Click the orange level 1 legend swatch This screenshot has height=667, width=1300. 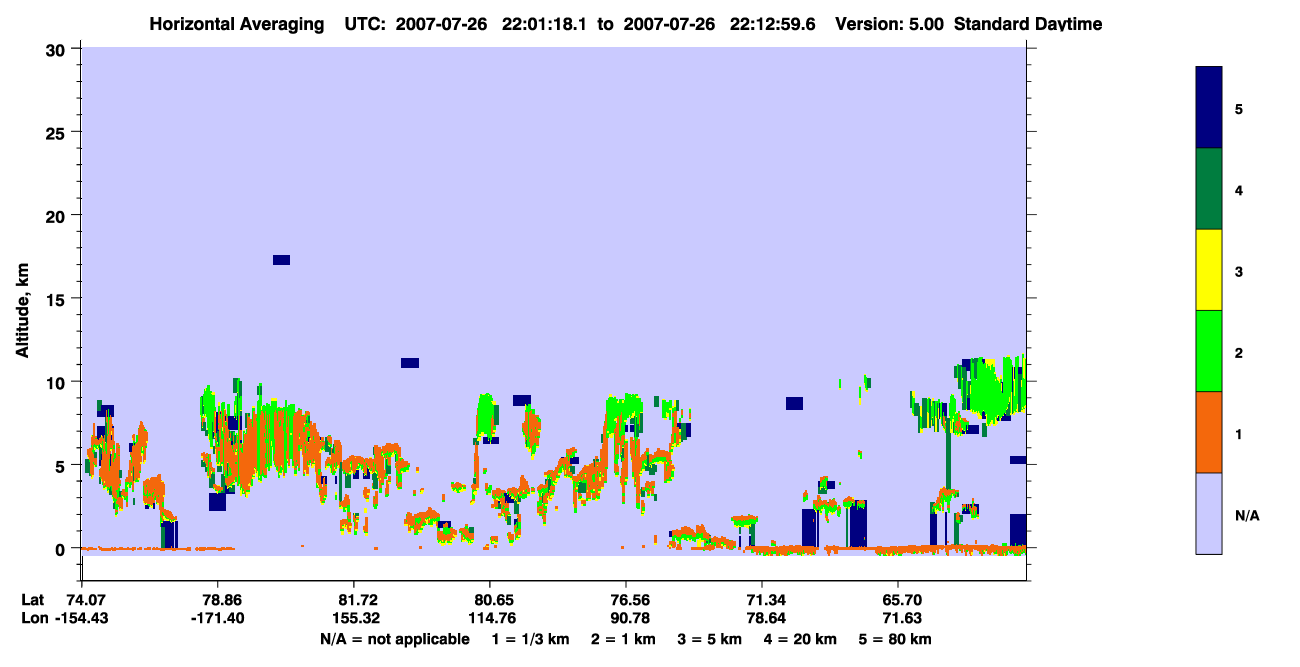coord(1209,432)
